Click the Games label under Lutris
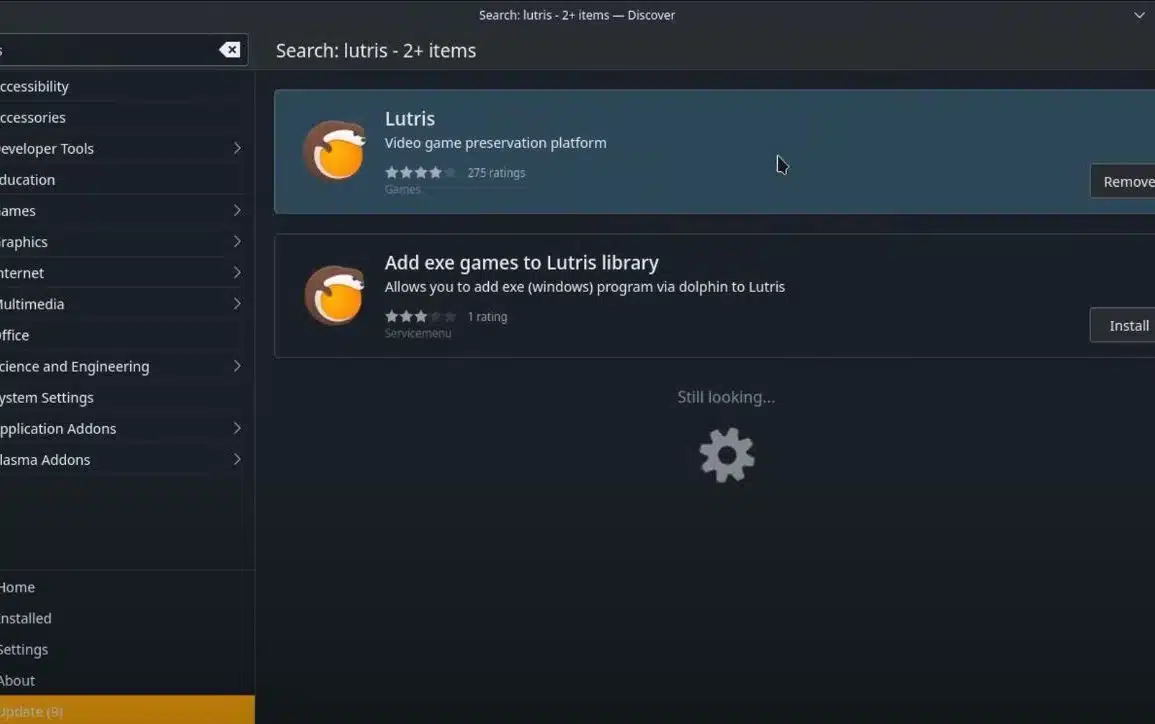The image size is (1155, 724). coord(402,189)
